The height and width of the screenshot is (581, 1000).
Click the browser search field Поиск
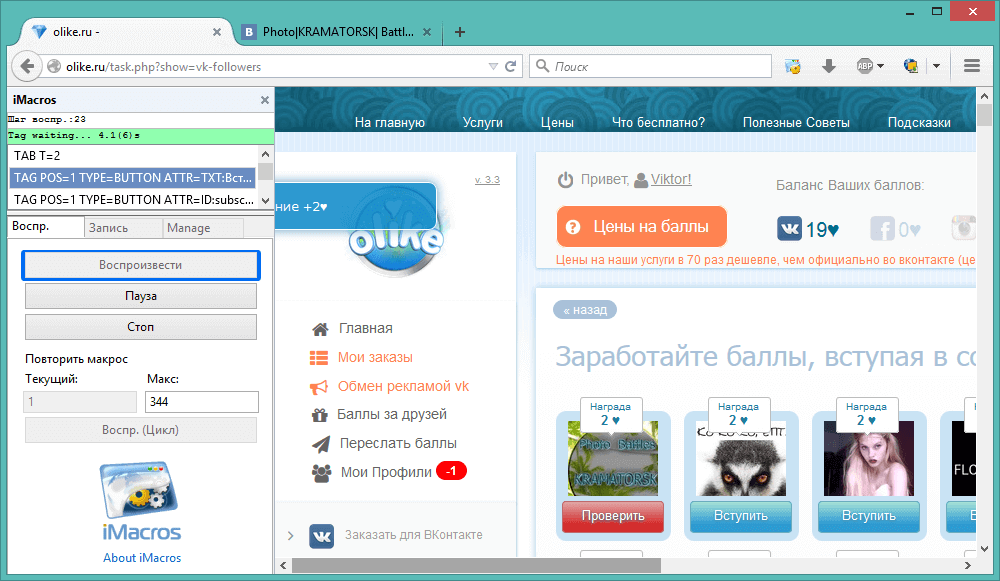tap(651, 66)
